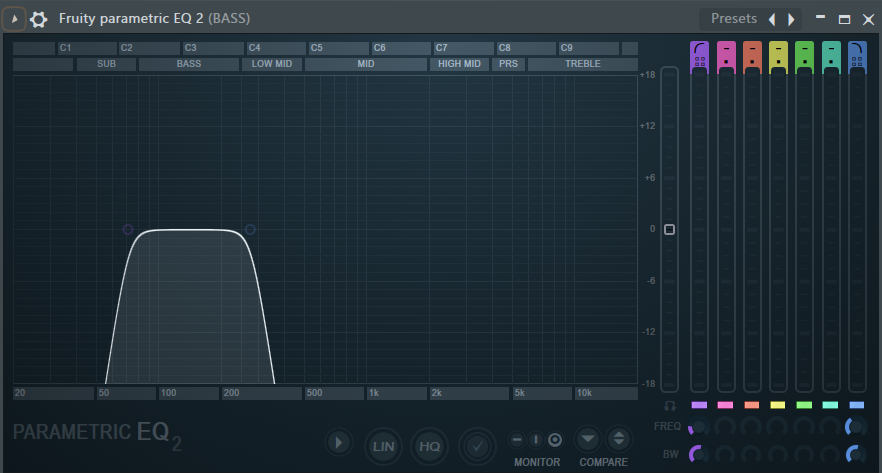Screen dimensions: 882x473
Task: Click the blue band 7 gain slider
Action: pos(857,231)
